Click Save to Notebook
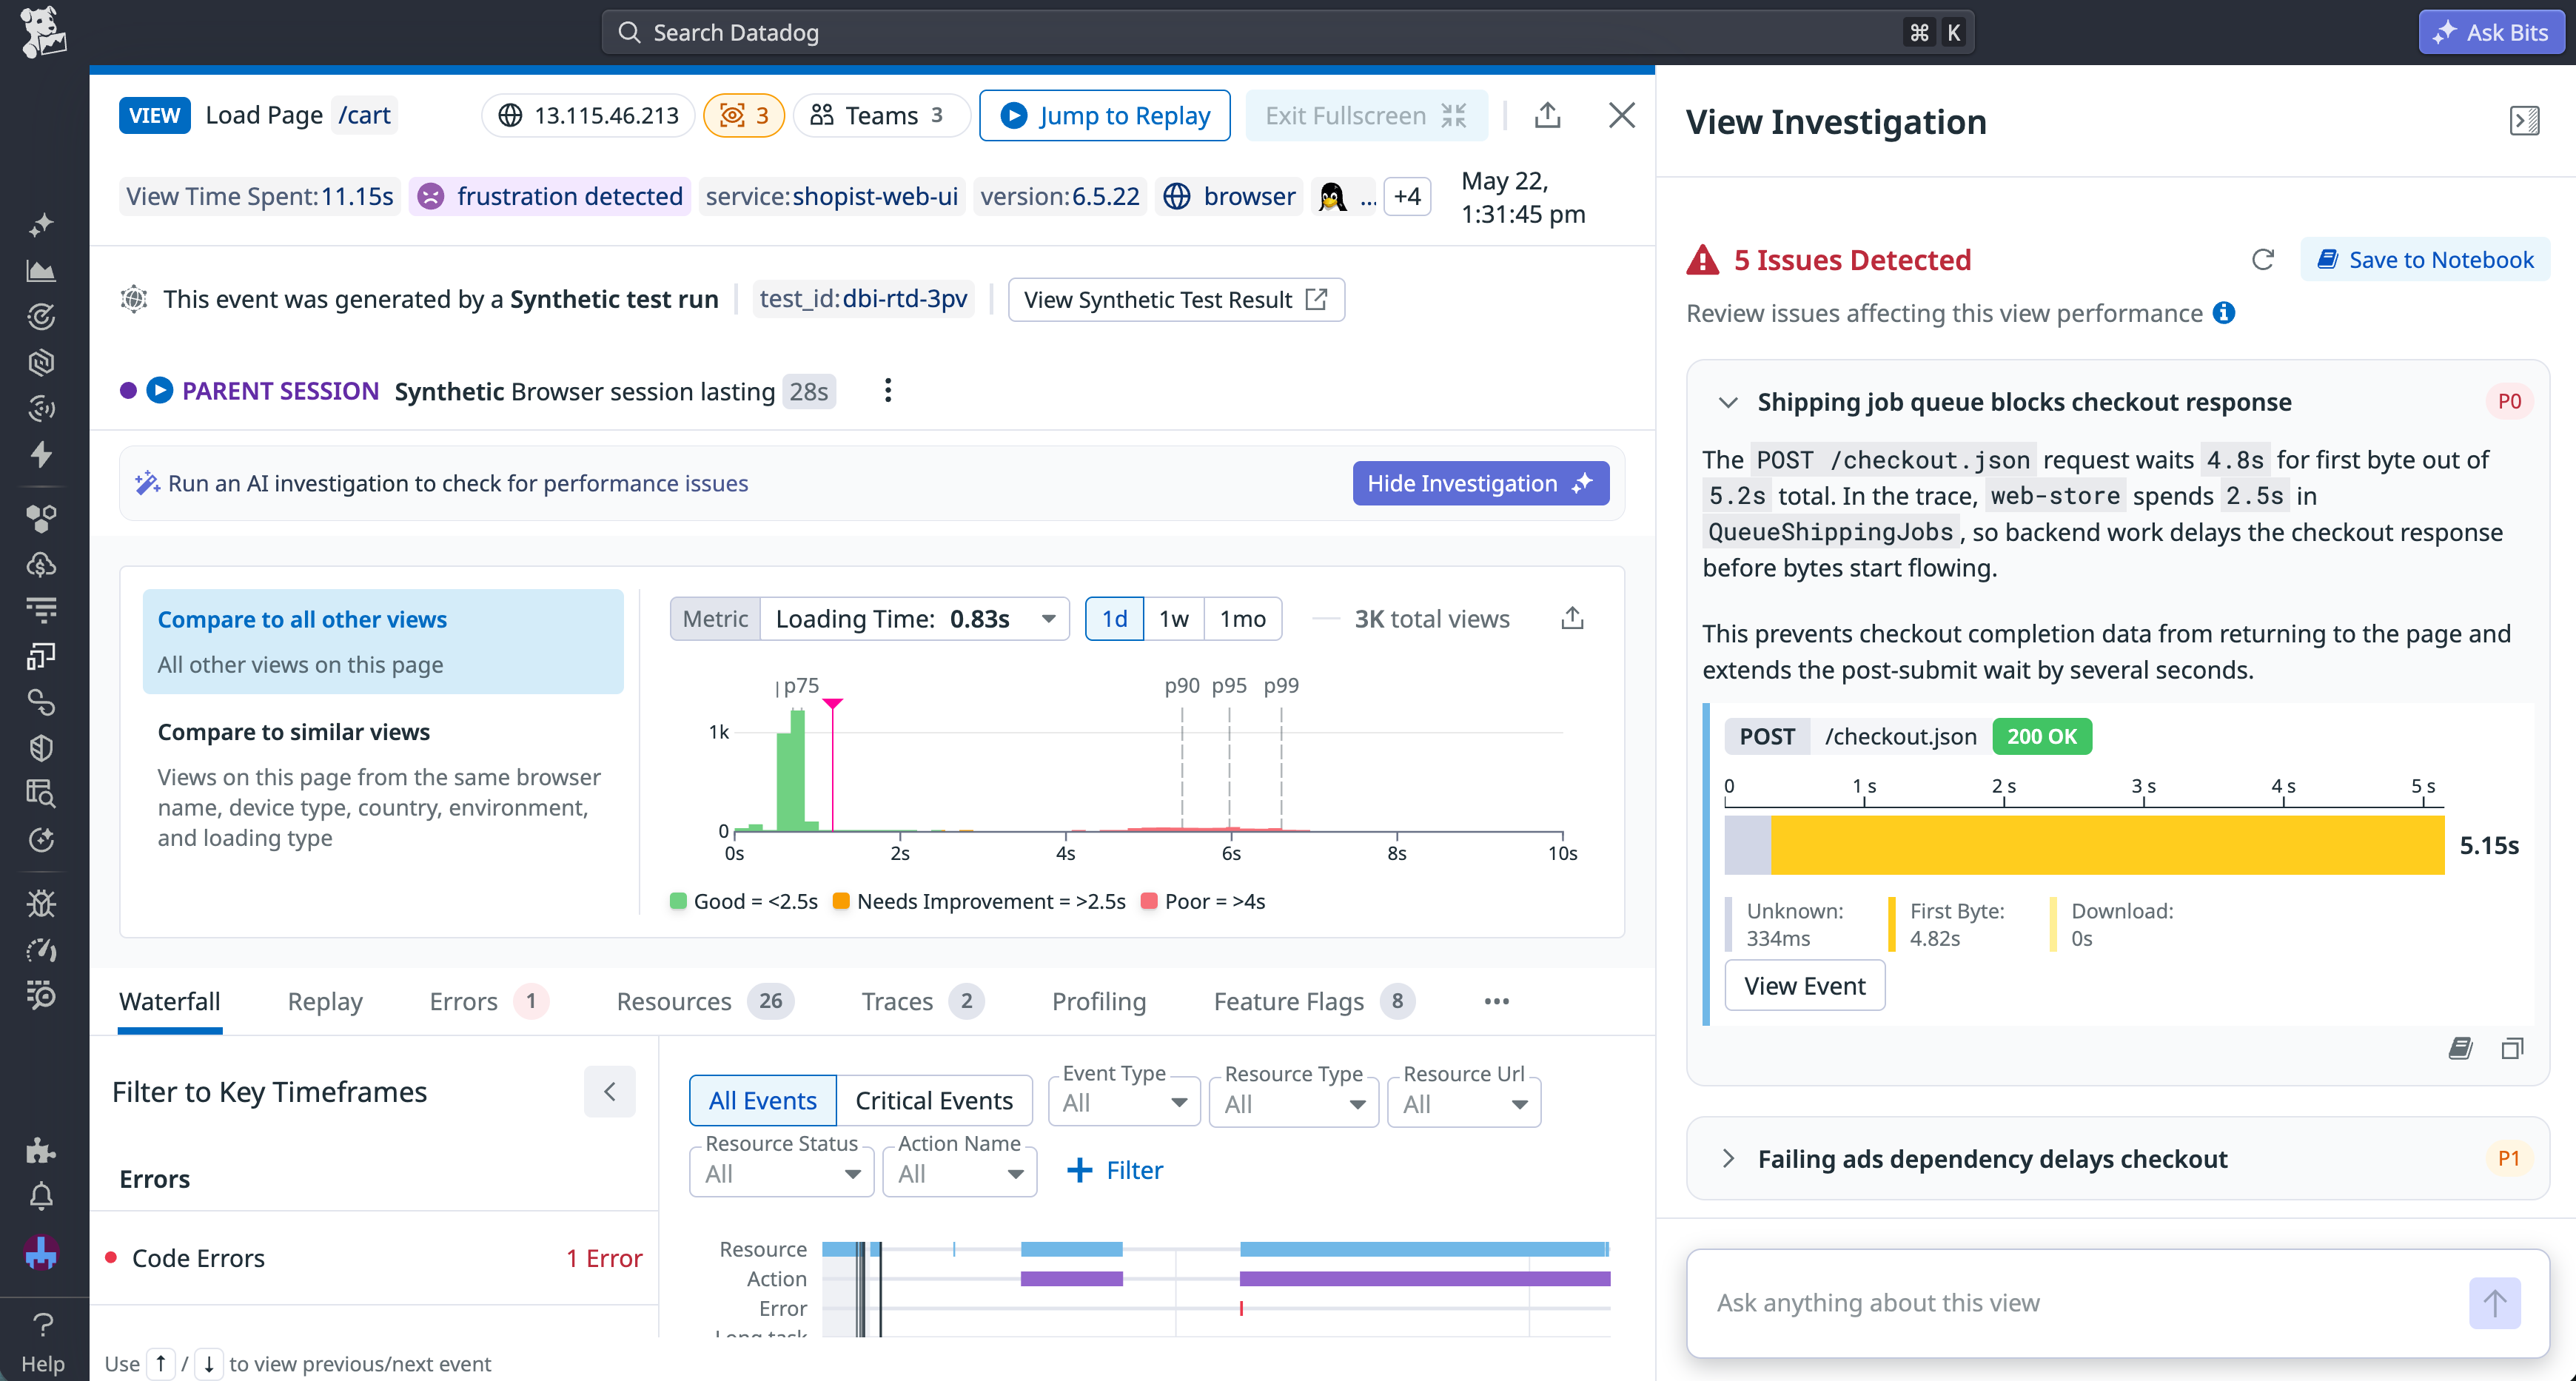 pyautogui.click(x=2424, y=260)
